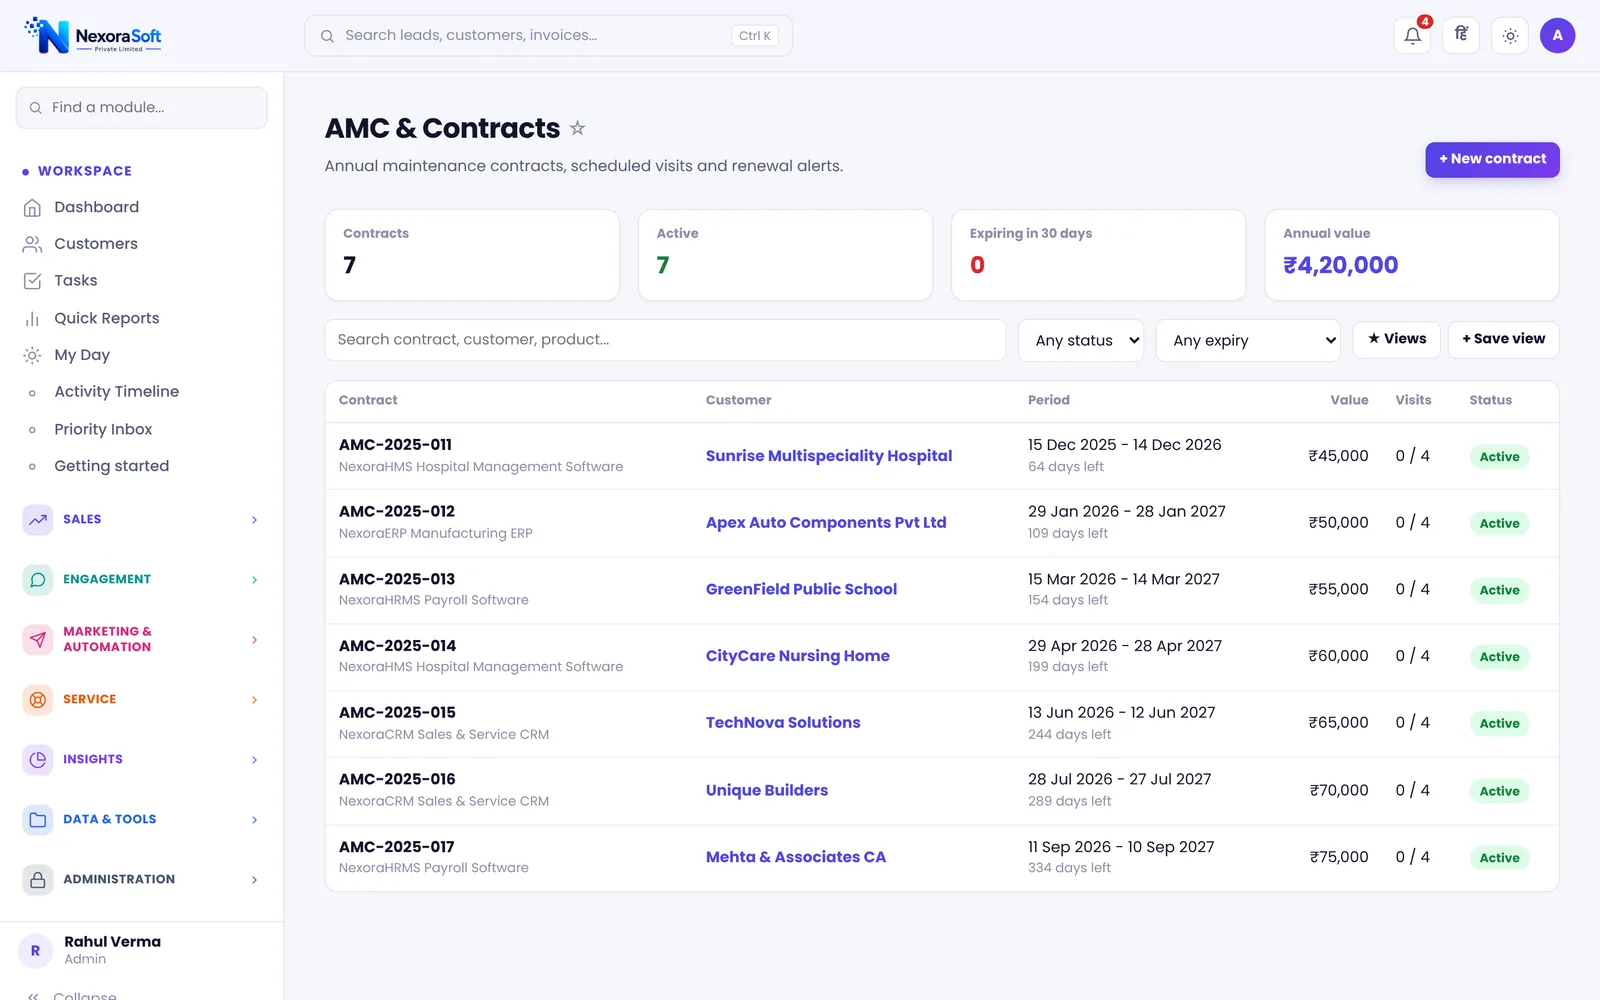Open the notifications bell
This screenshot has height=1000, width=1600.
1412,36
